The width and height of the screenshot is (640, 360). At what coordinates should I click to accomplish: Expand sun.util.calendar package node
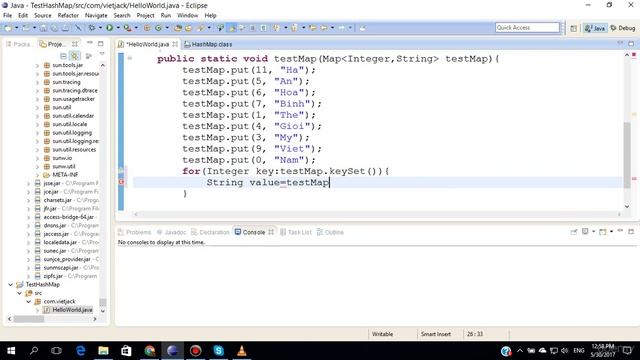click(37, 116)
